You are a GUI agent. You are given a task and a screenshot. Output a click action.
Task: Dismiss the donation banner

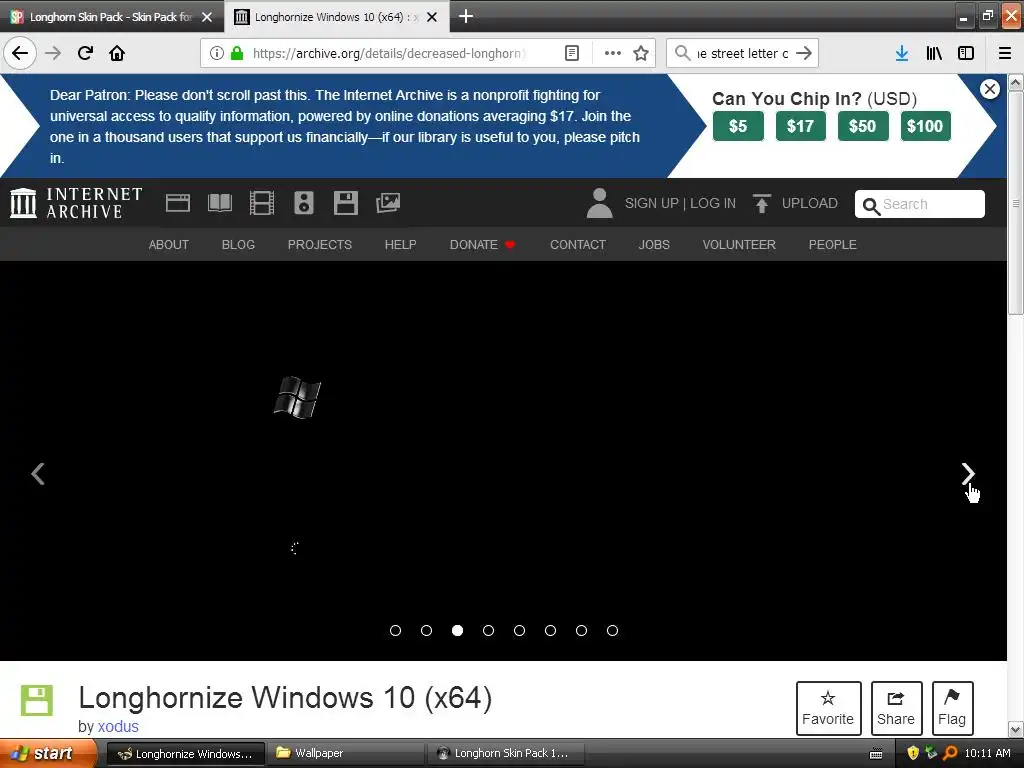tap(989, 89)
